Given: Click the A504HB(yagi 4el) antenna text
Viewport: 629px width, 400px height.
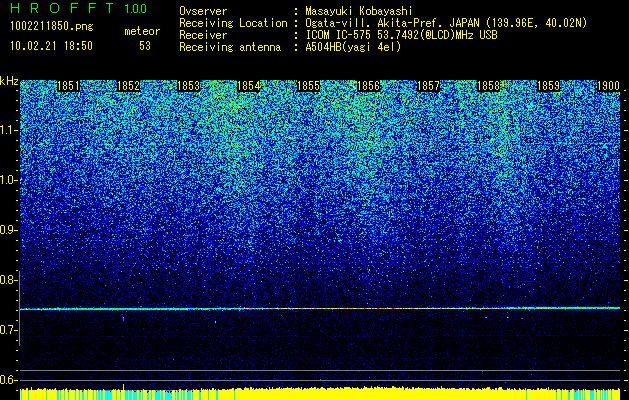Looking at the screenshot, I should (353, 47).
